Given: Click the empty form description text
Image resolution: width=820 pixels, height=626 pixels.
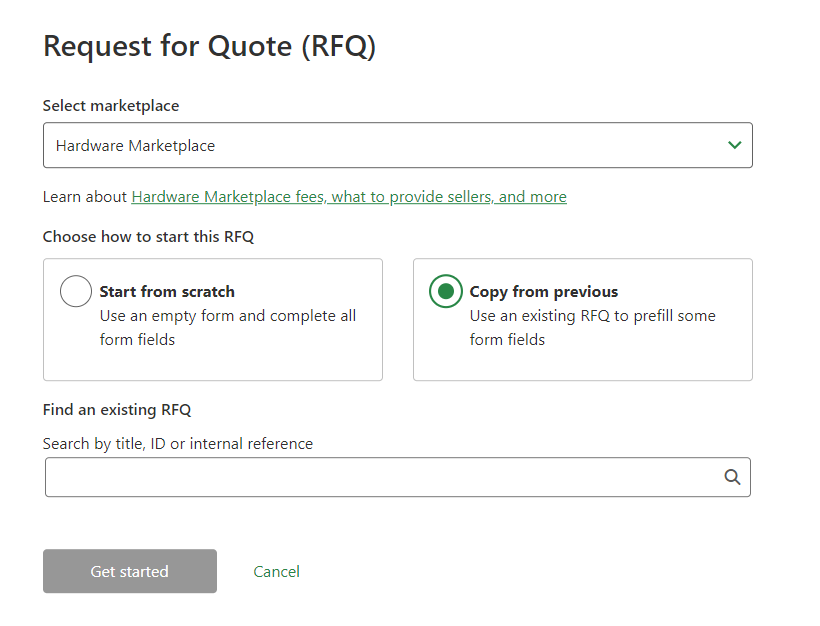Looking at the screenshot, I should pyautogui.click(x=227, y=327).
